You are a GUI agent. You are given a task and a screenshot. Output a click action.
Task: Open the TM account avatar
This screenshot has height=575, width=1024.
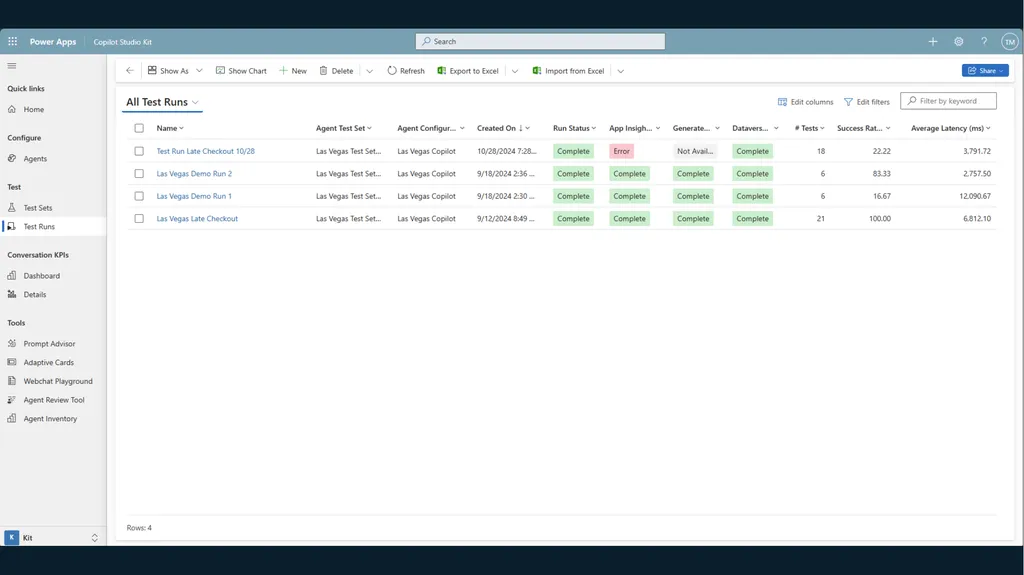coord(1010,41)
